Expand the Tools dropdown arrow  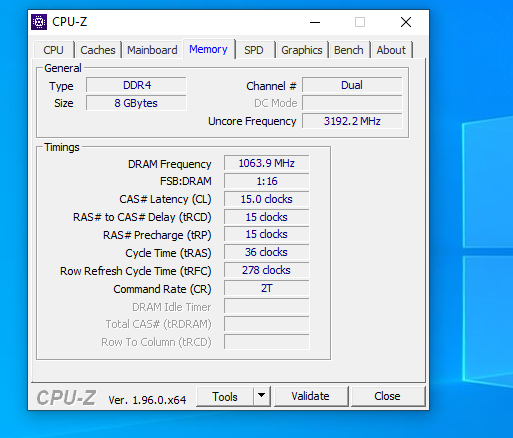(x=262, y=397)
